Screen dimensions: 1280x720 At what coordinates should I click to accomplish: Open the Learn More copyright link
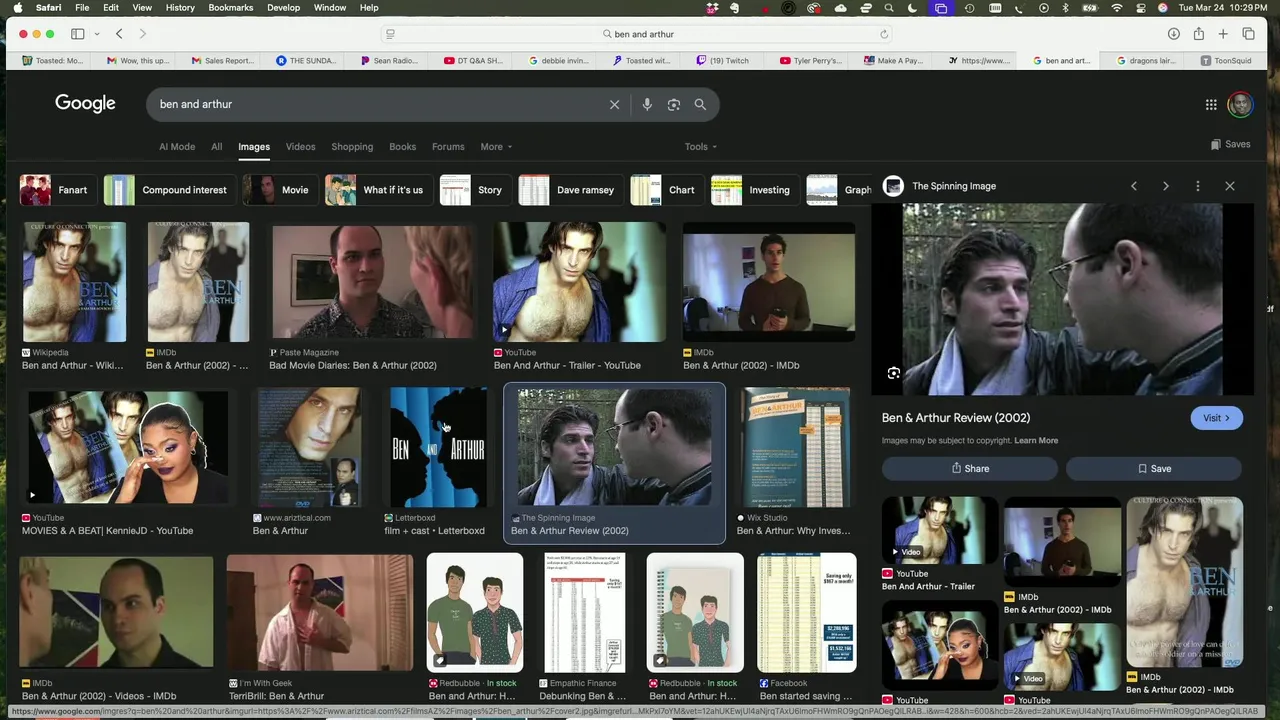click(x=1036, y=440)
